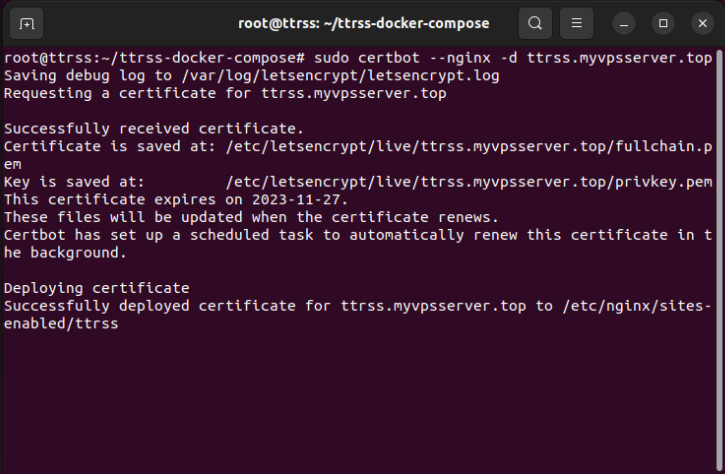The image size is (725, 474).
Task: Open a new terminal tab
Action: point(26,23)
